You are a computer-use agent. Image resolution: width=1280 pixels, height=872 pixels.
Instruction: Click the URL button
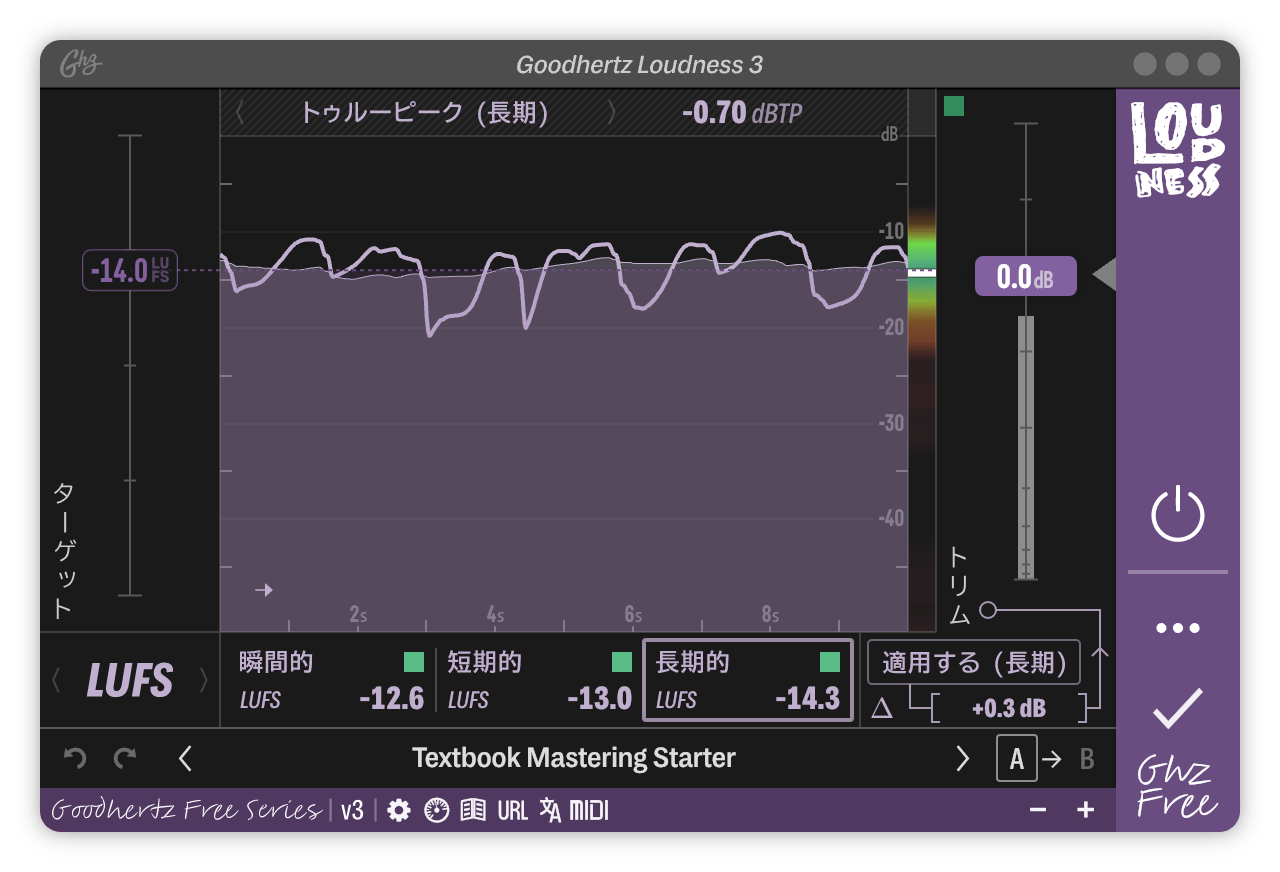pyautogui.click(x=513, y=810)
